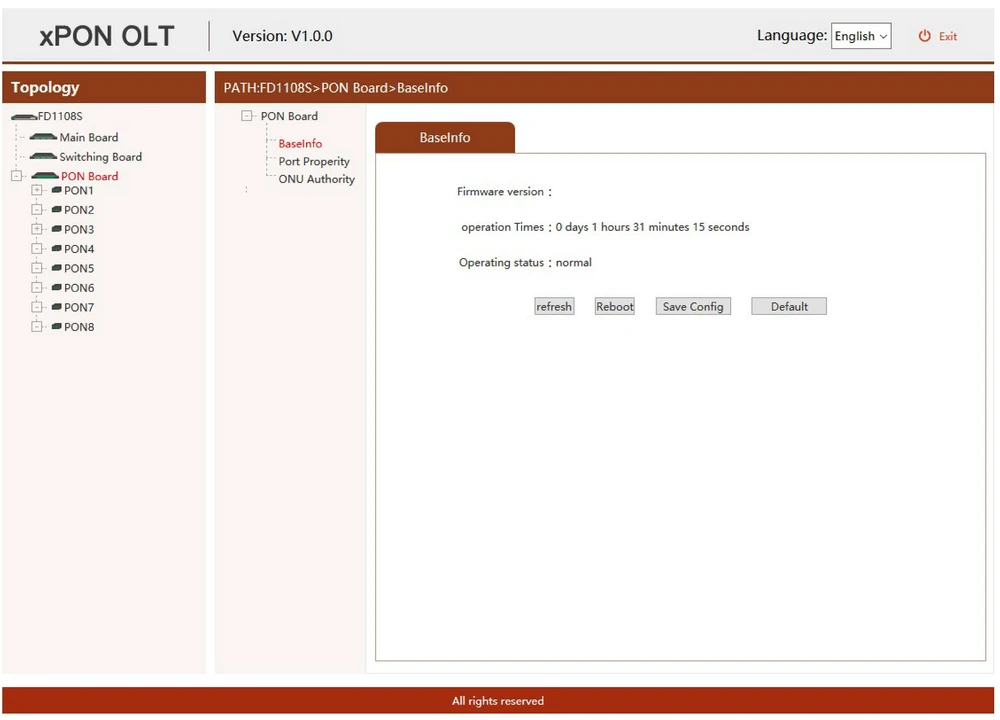Click the Reboot button

click(615, 307)
